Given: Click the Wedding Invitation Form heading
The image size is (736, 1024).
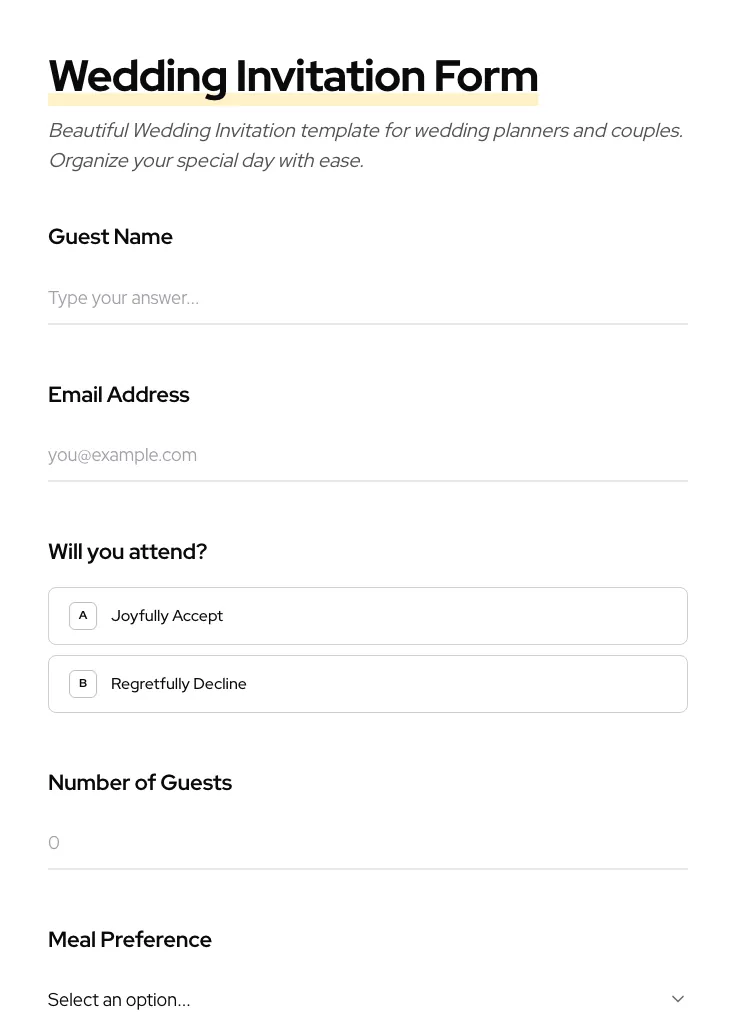Looking at the screenshot, I should click(x=293, y=77).
